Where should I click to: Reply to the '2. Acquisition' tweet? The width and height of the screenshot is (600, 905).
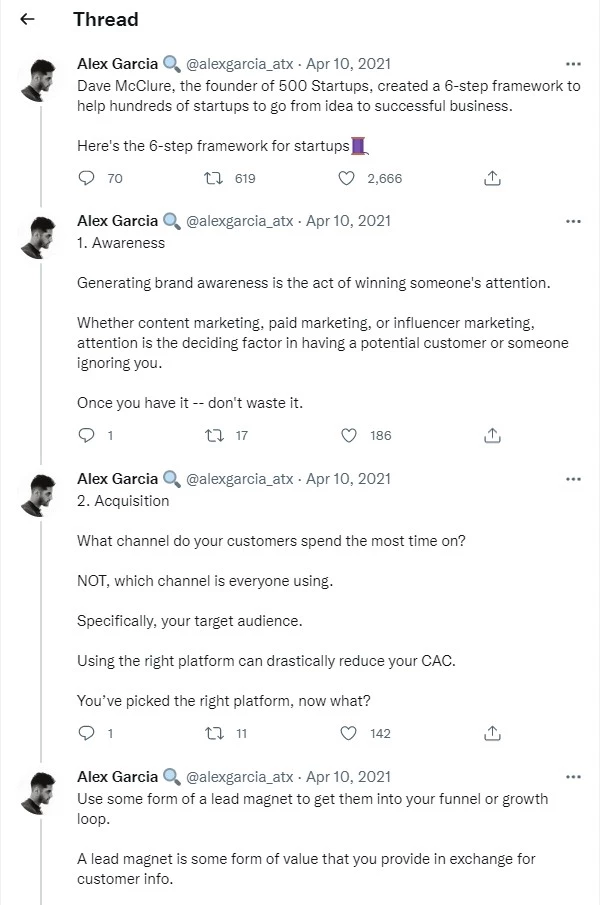[x=86, y=733]
